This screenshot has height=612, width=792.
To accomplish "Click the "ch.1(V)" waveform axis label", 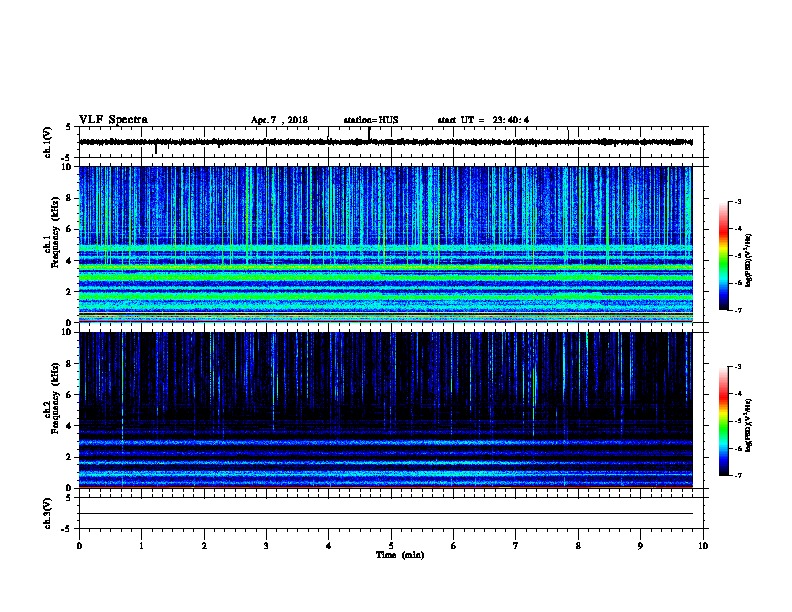I will [x=47, y=142].
